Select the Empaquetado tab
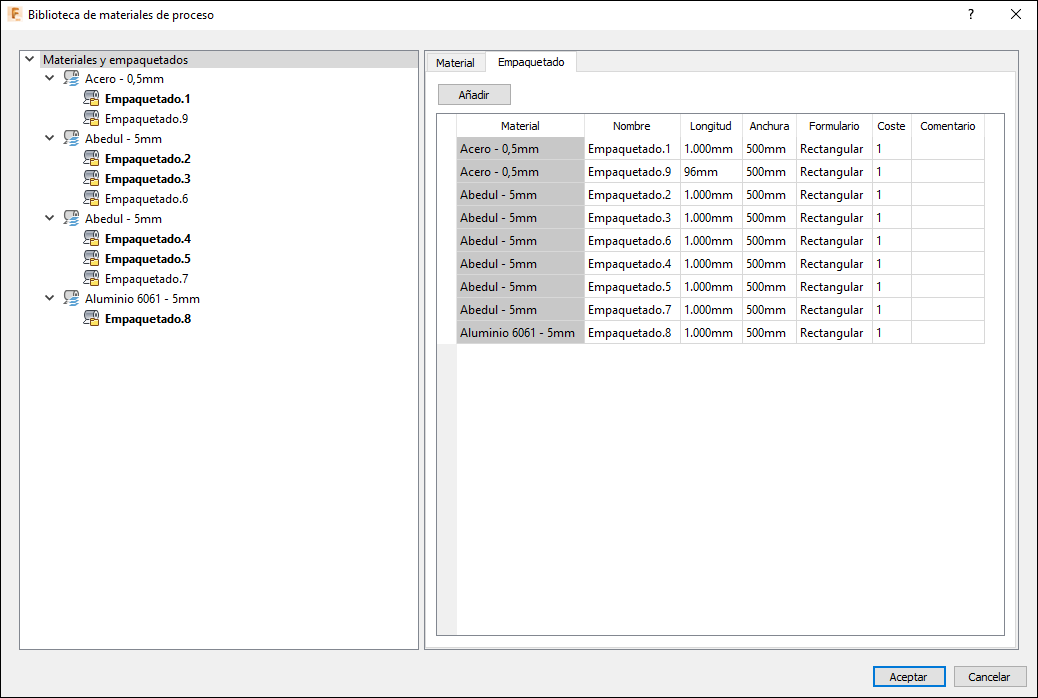 [x=531, y=62]
